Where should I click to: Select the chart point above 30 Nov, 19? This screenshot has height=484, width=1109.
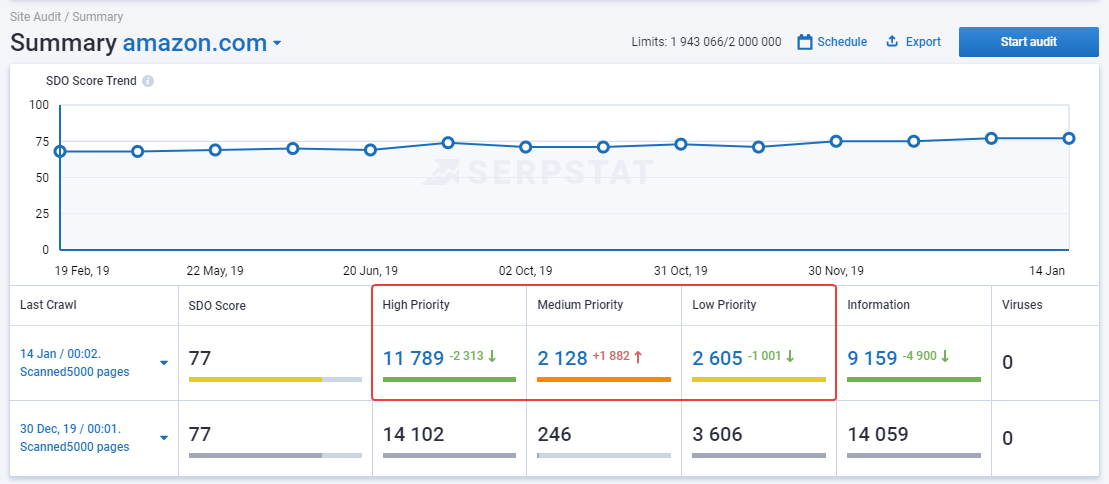836,141
